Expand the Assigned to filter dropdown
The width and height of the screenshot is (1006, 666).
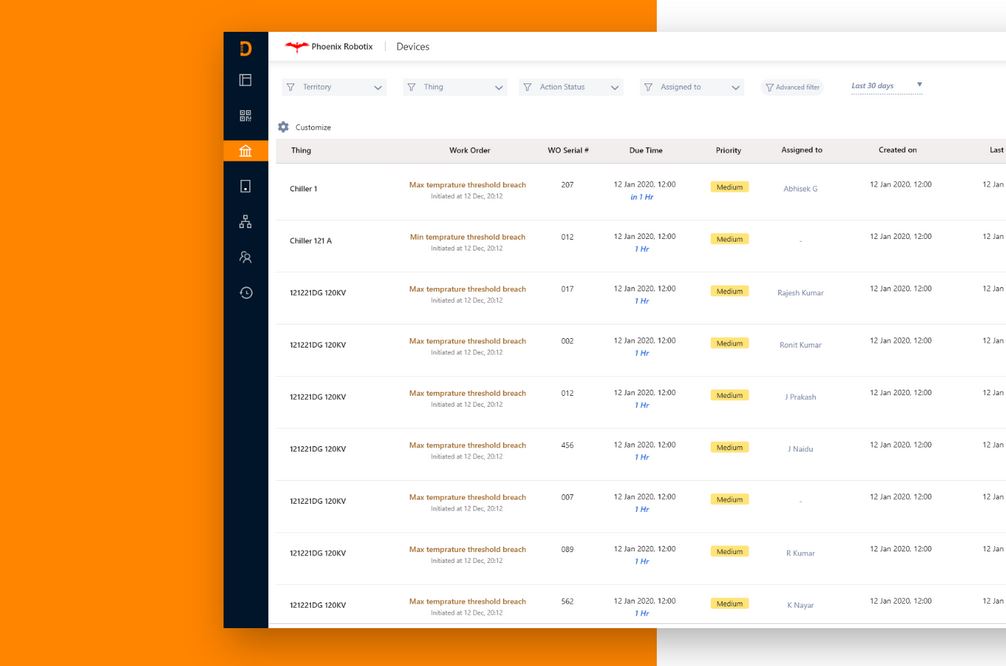coord(692,87)
